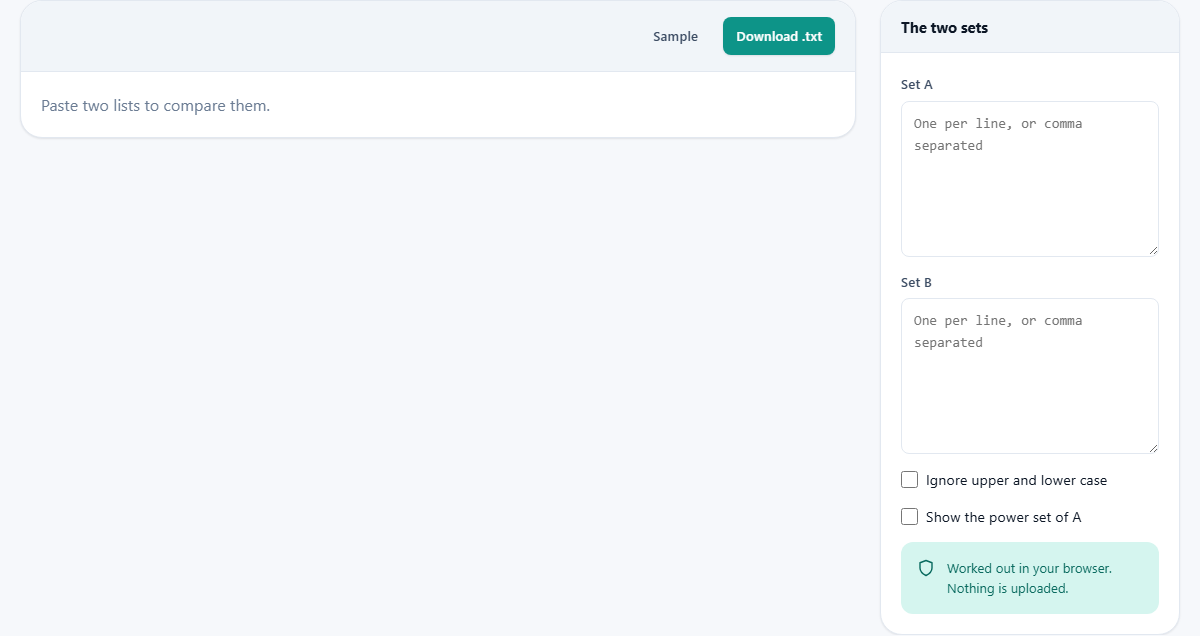The width and height of the screenshot is (1200, 636).
Task: Tick Show the power set of A
Action: tap(909, 517)
